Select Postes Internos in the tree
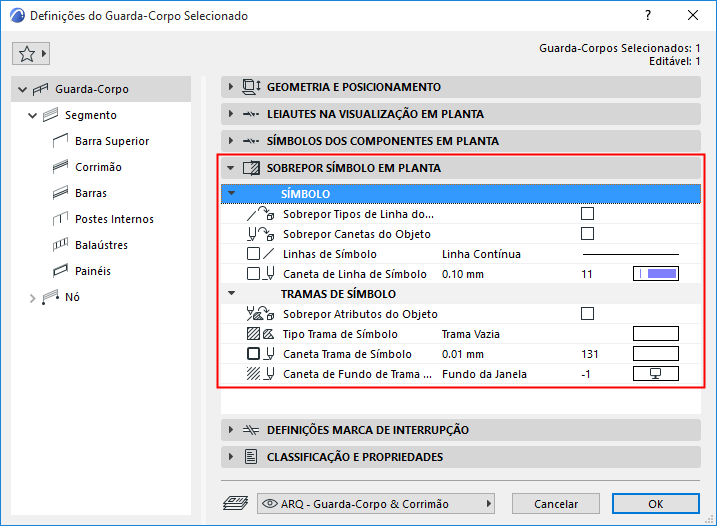The height and width of the screenshot is (526, 717). [114, 219]
